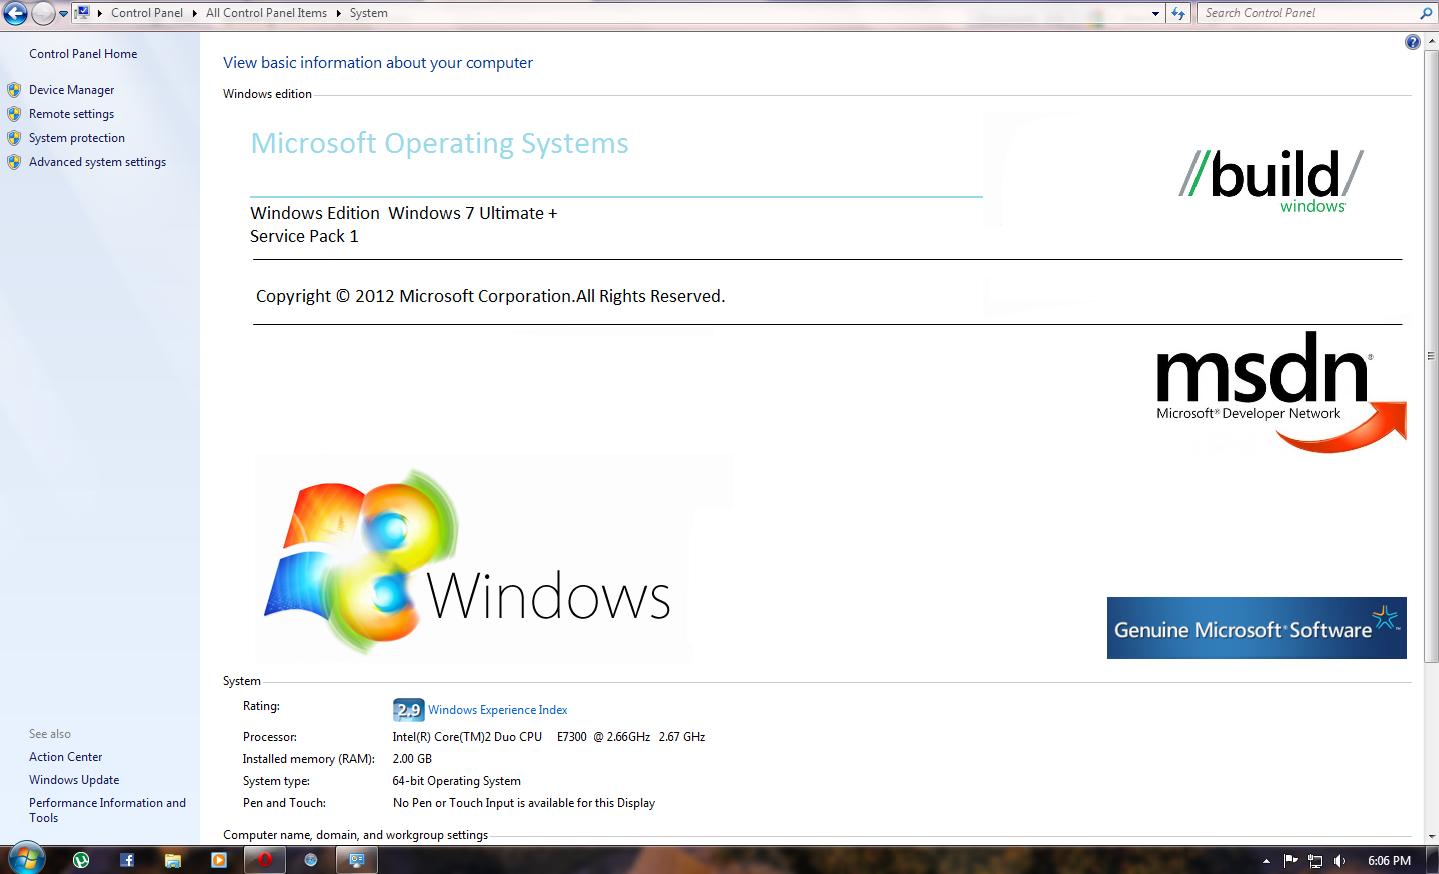Open the Windows Experience Index link

click(x=497, y=709)
